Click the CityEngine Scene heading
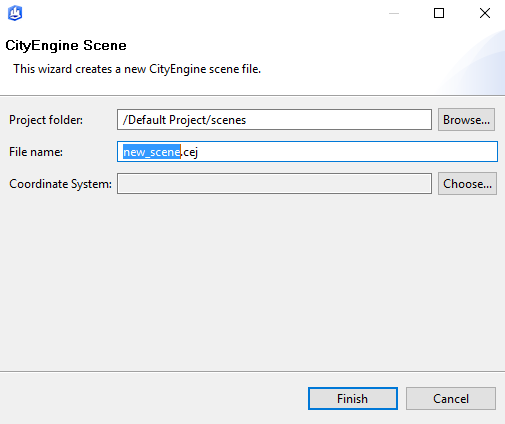The height and width of the screenshot is (424, 505). point(66,45)
